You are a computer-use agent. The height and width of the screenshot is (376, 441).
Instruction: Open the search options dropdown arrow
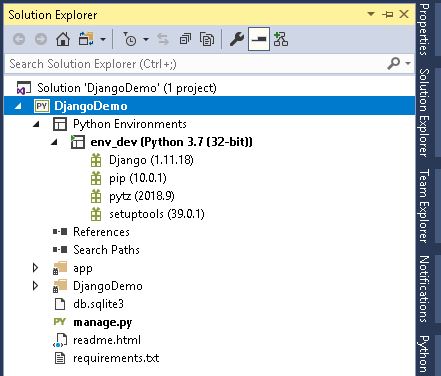[x=408, y=63]
